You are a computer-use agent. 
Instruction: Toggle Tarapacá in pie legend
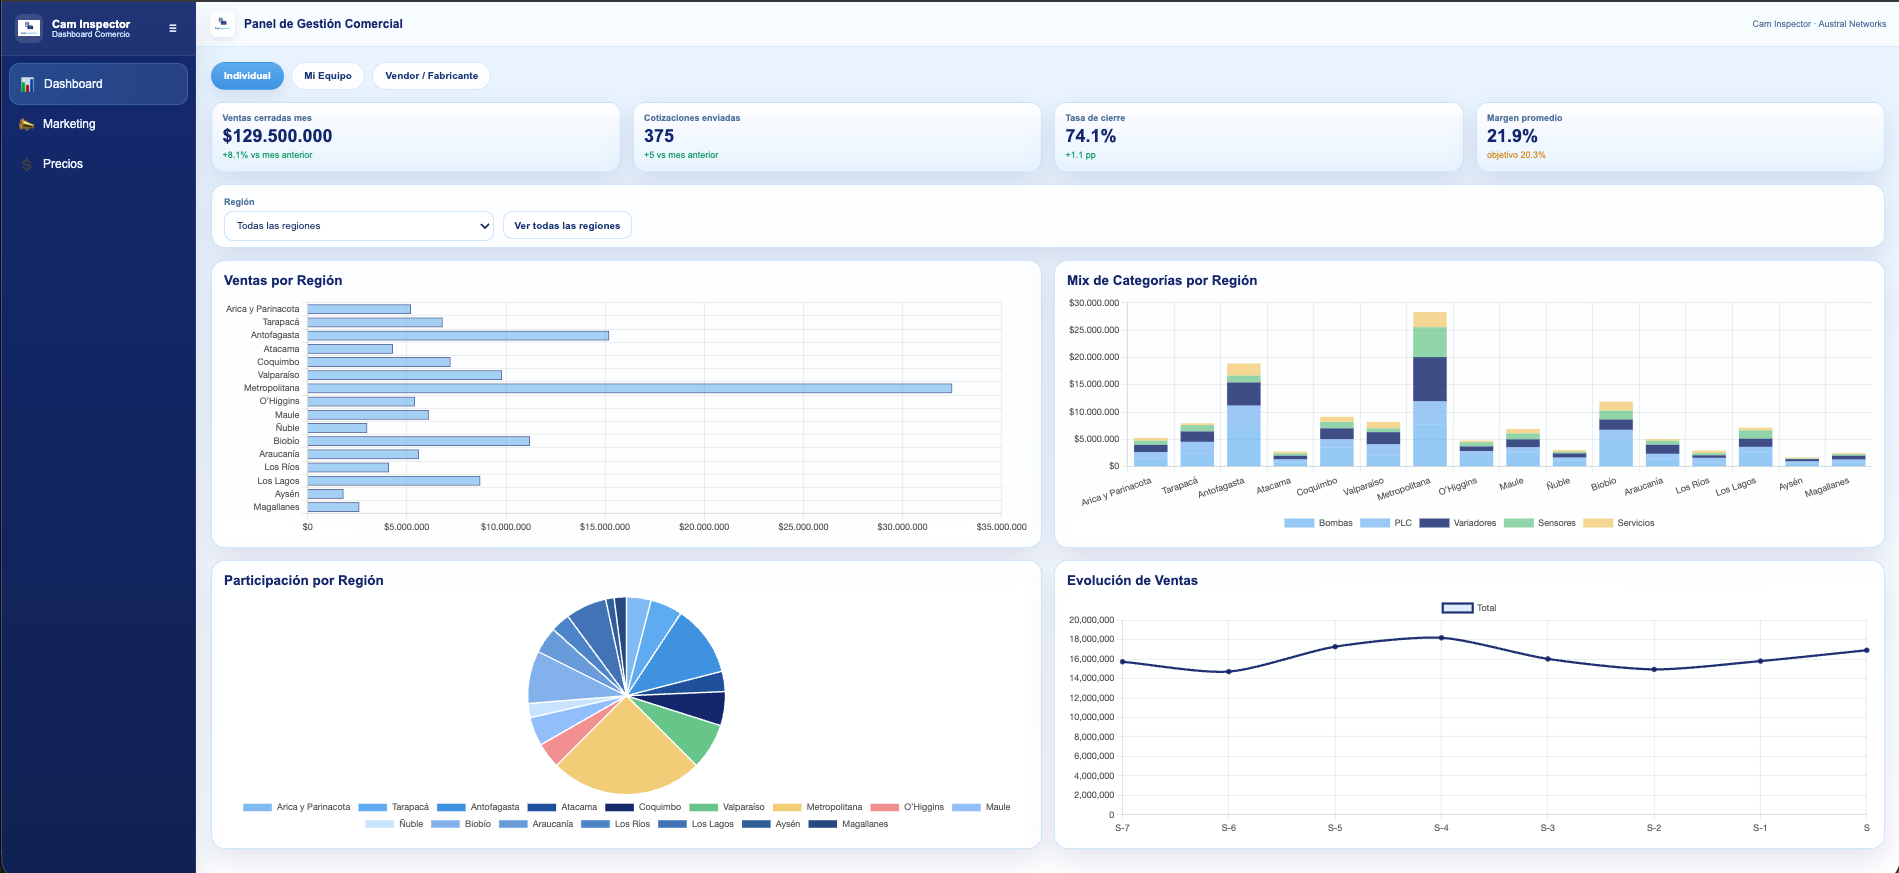click(x=393, y=807)
